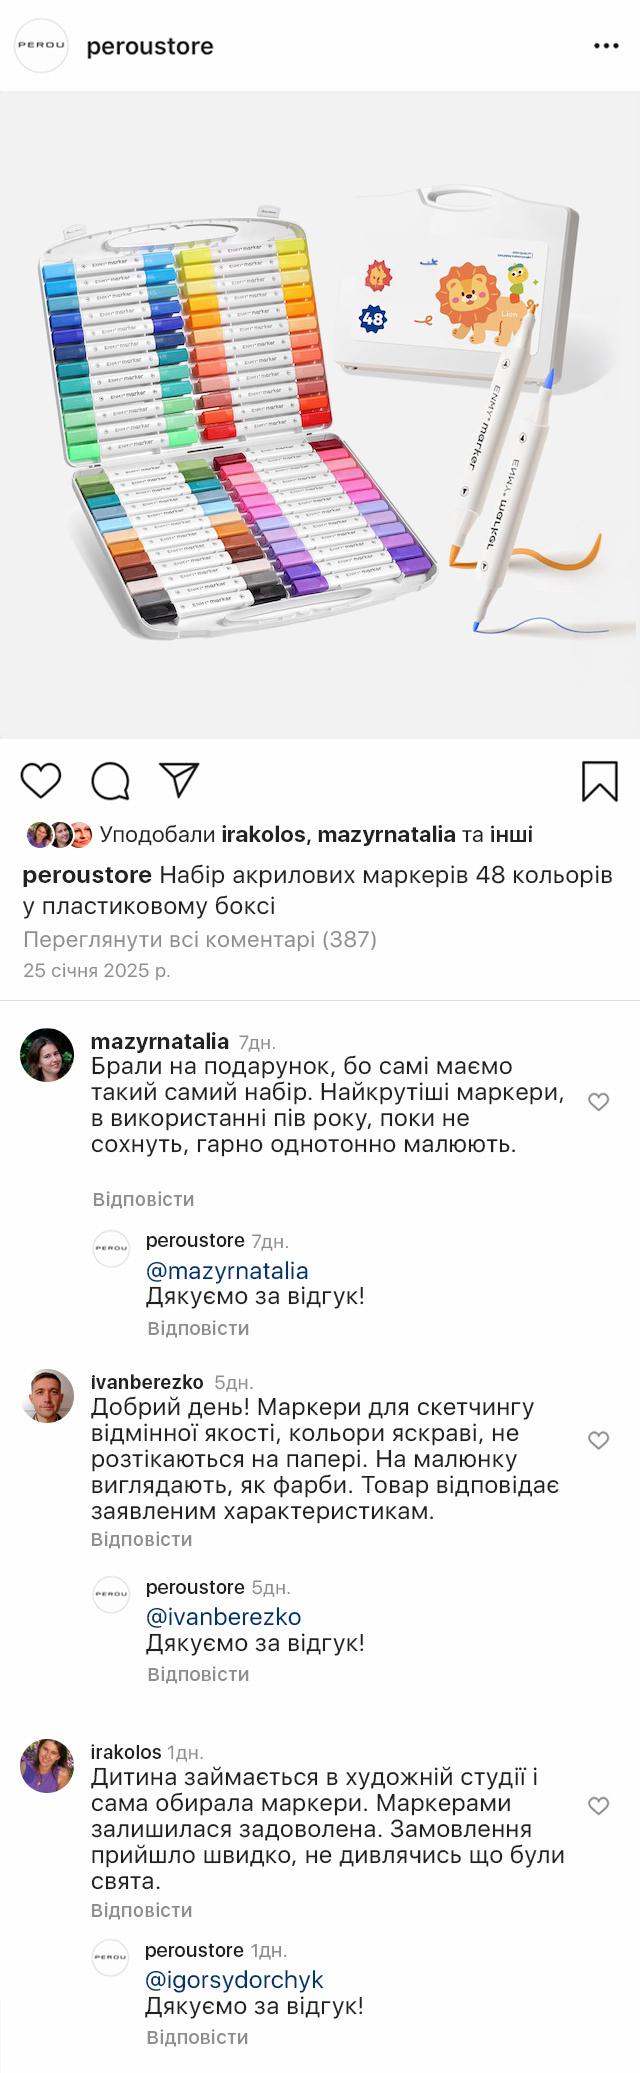Viewport: 640px width, 2073px height.
Task: View the likers' avatar group
Action: [x=59, y=834]
